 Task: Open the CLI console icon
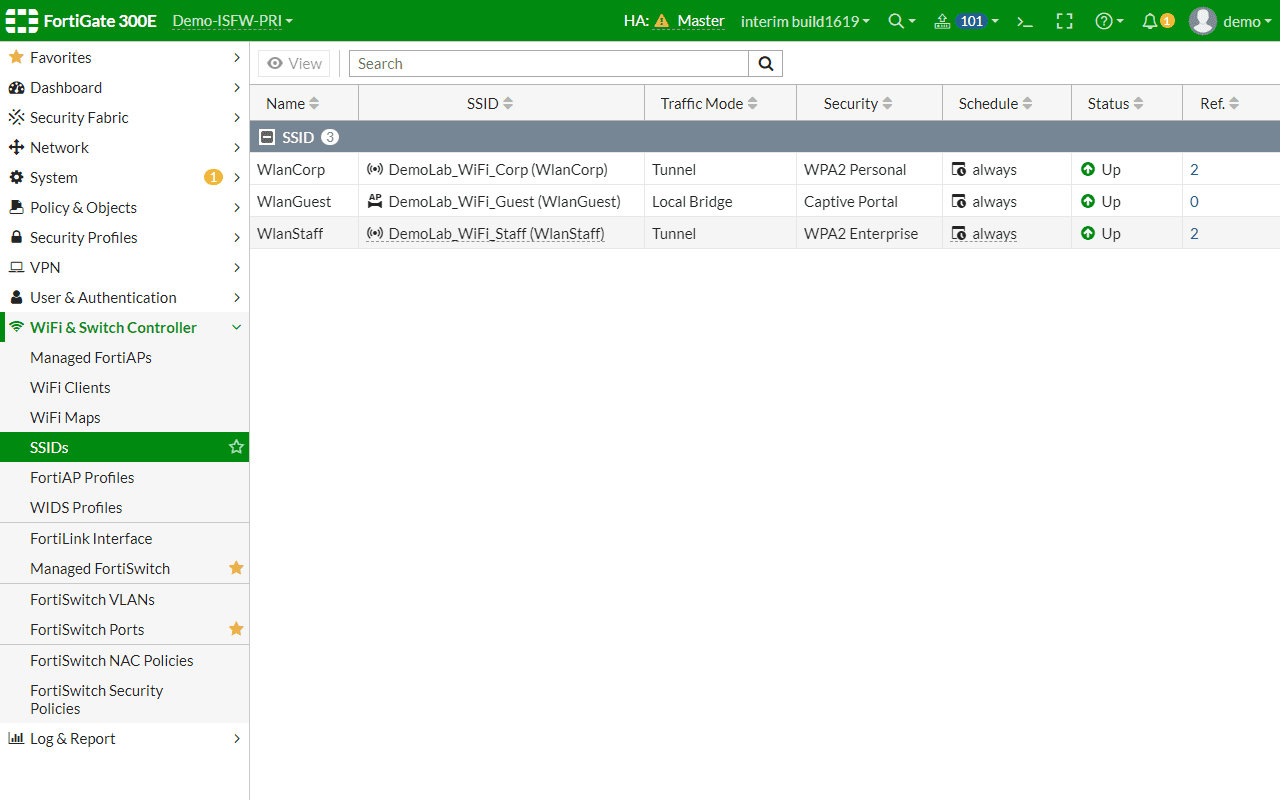click(x=1025, y=21)
